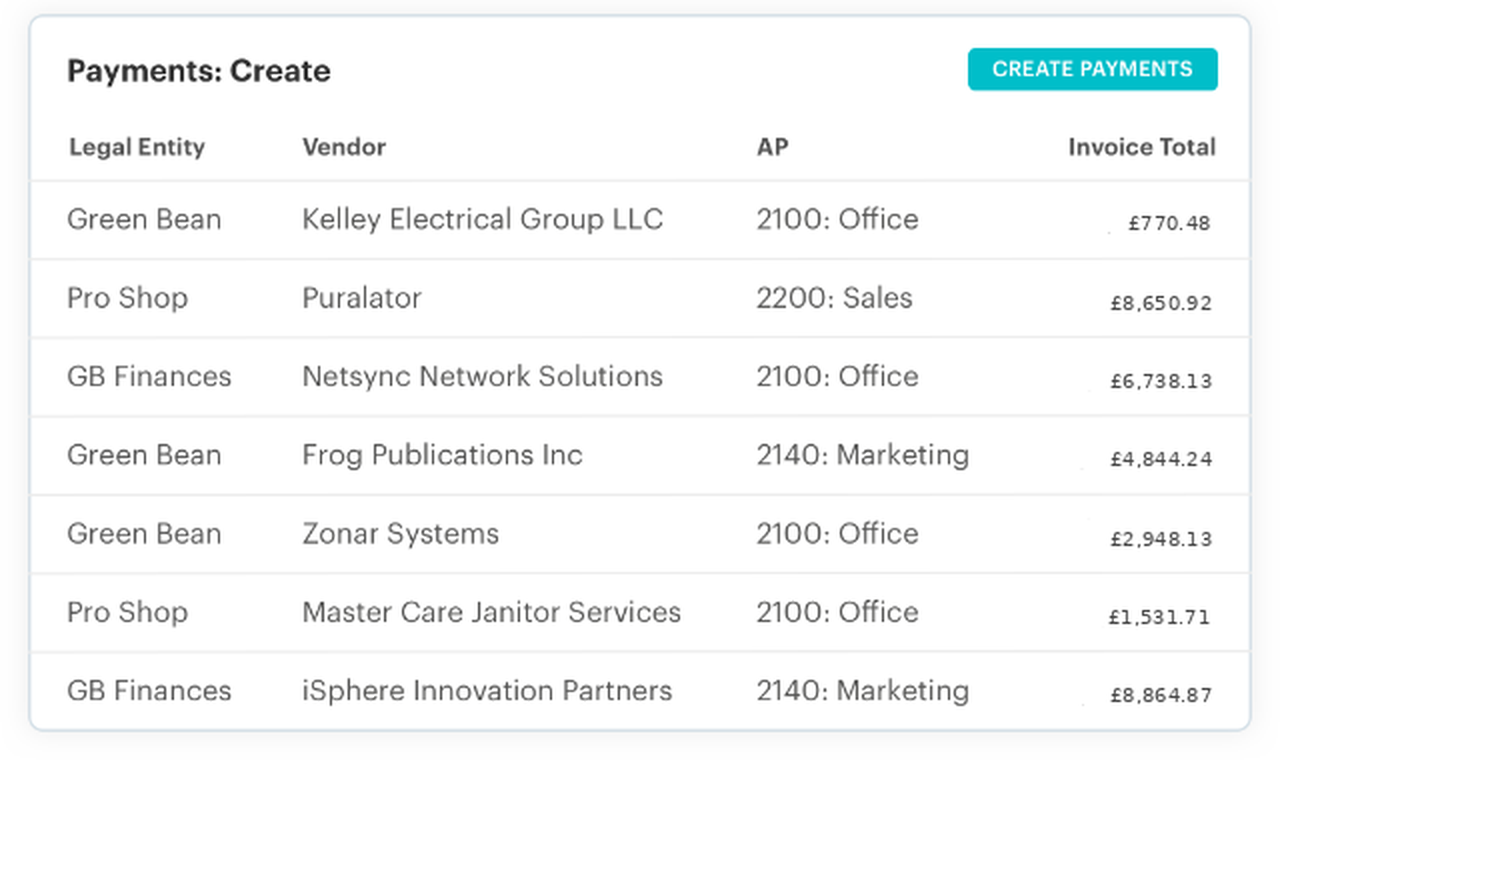Viewport: 1496px width, 880px height.
Task: Open the Netsync Network Solutions row
Action: tap(640, 377)
